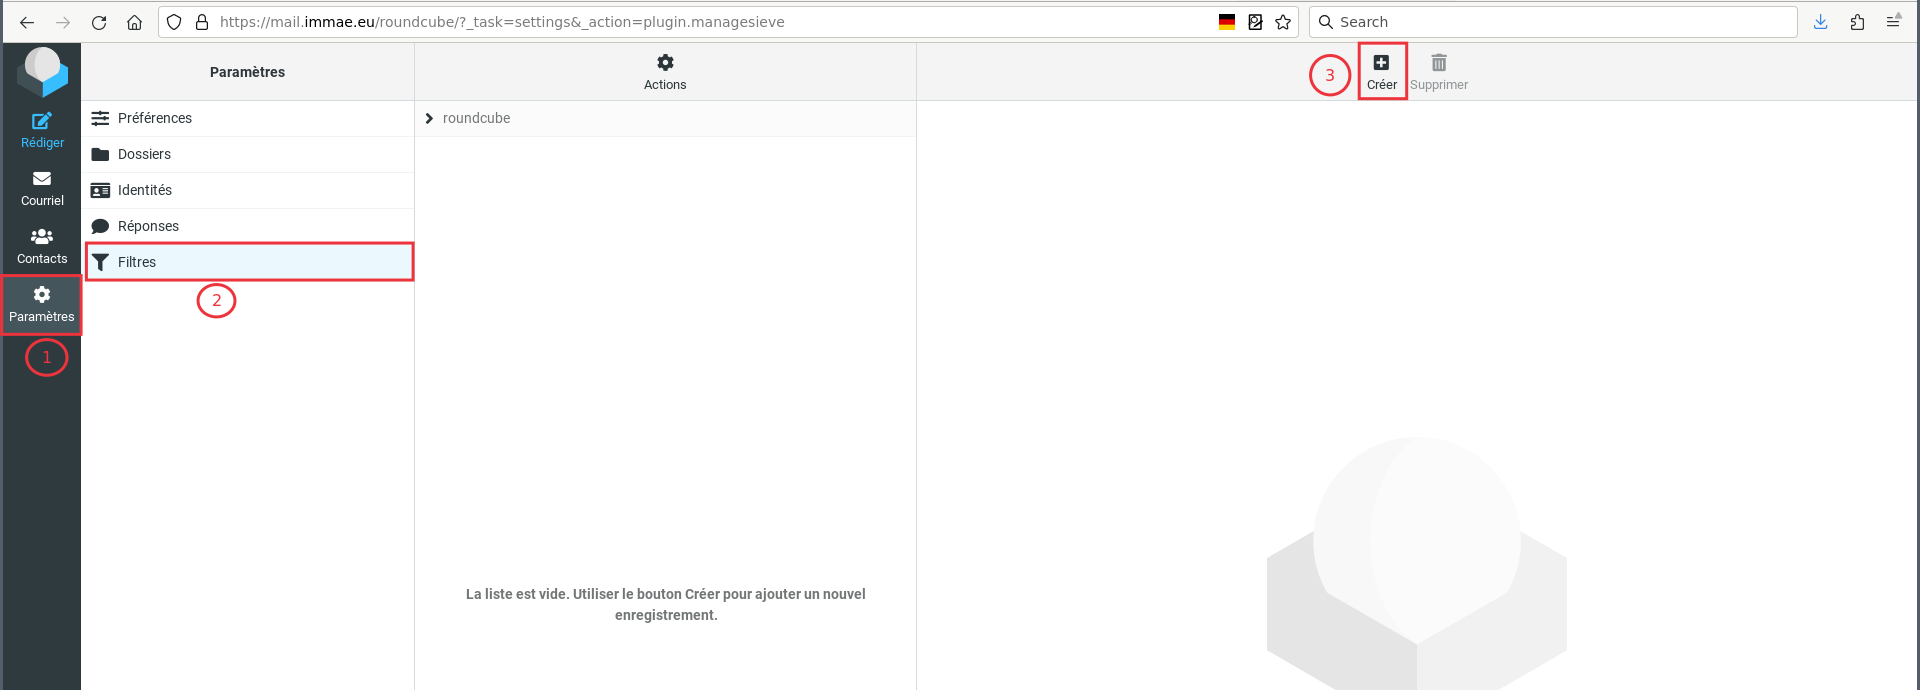
Task: Open the Contacts address book
Action: pos(42,246)
